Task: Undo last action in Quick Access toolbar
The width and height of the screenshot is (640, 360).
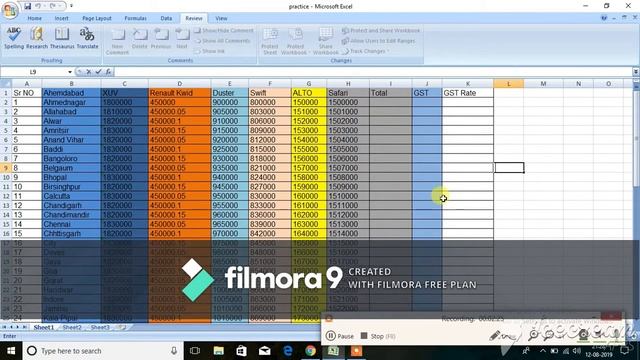Action: tap(39, 6)
